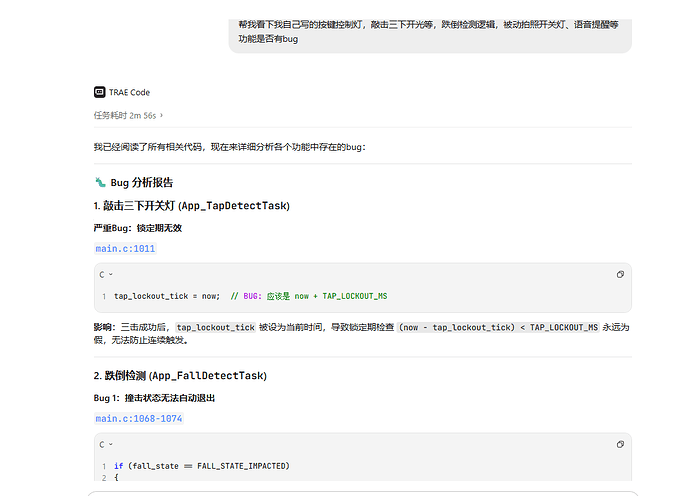The image size is (690, 496).
Task: Copy the fall_state code block
Action: 620,445
